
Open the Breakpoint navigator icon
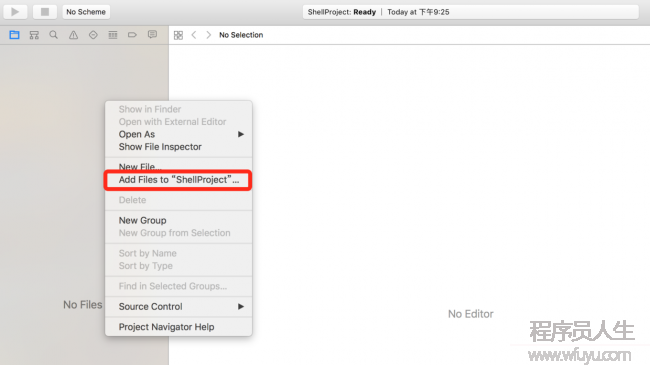[x=132, y=35]
